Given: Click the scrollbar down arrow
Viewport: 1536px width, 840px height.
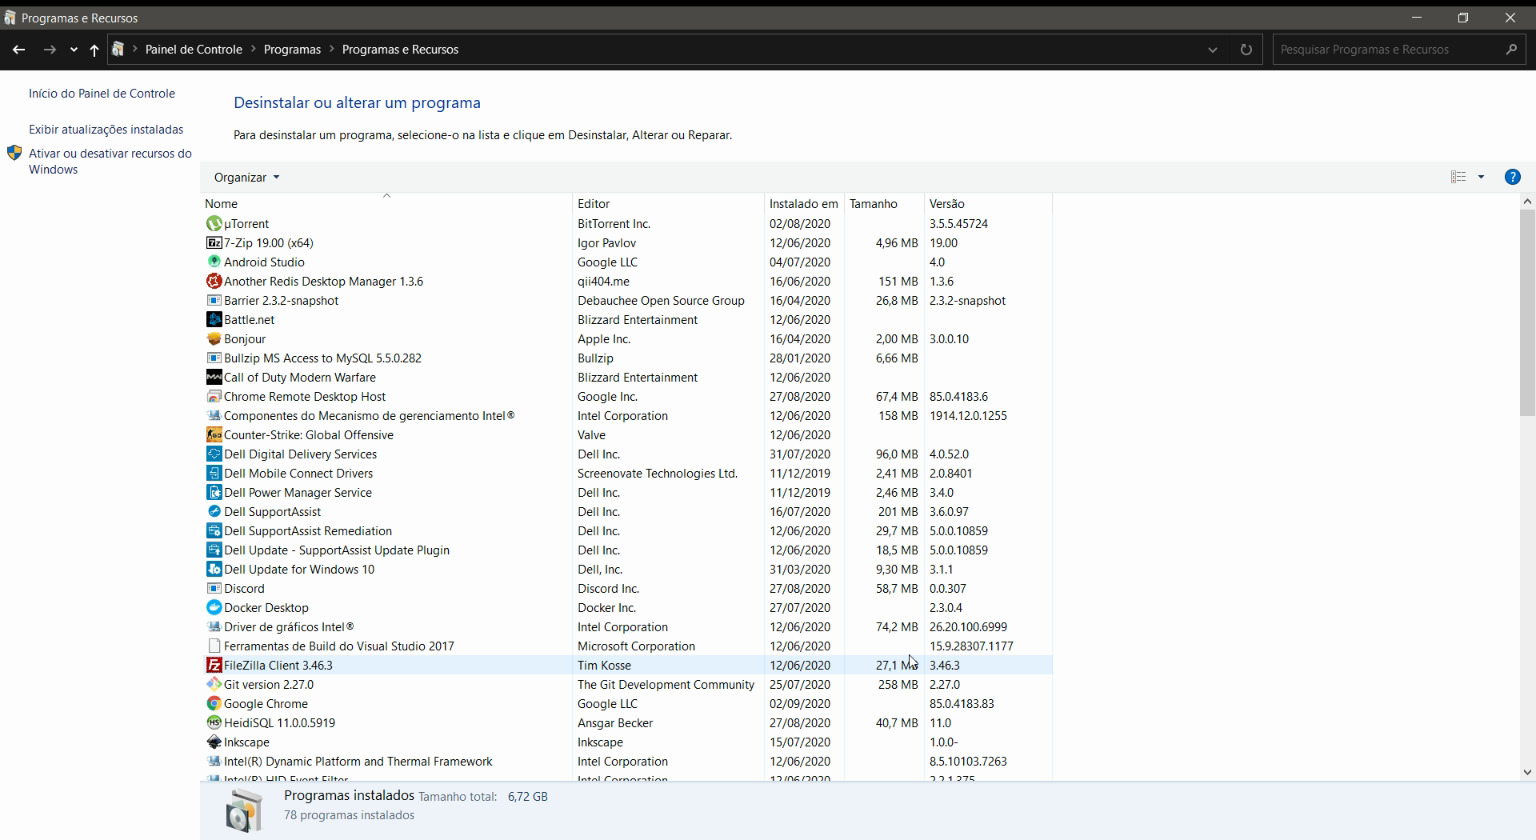Looking at the screenshot, I should 1527,772.
